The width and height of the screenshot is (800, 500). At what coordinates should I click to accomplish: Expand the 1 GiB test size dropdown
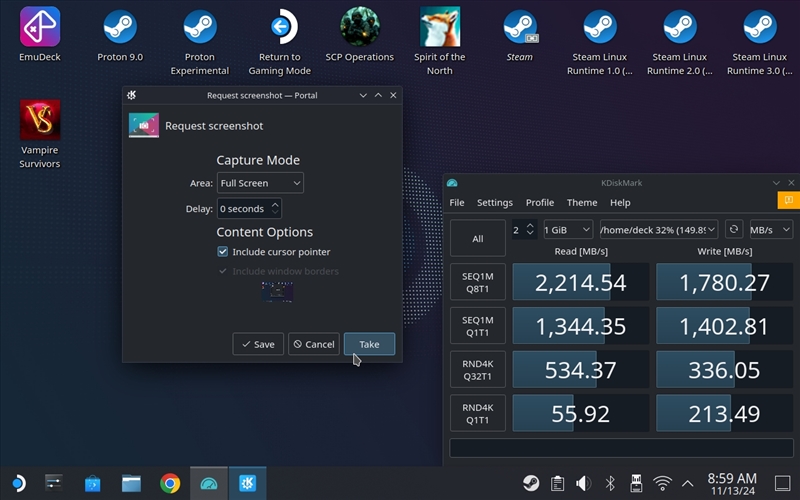coord(567,229)
